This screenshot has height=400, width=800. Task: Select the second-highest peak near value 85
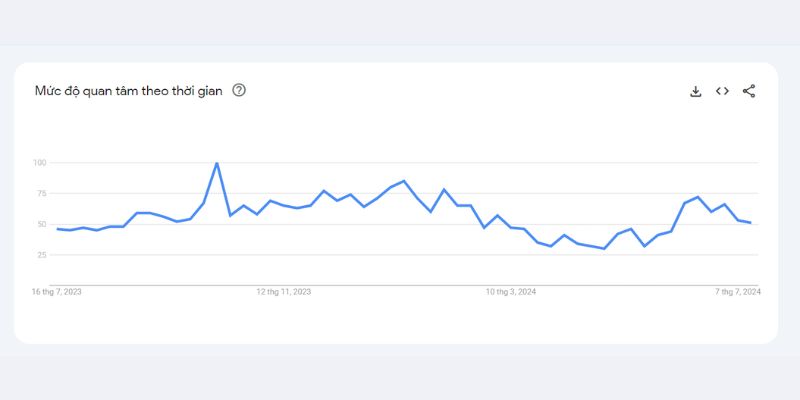pos(404,181)
